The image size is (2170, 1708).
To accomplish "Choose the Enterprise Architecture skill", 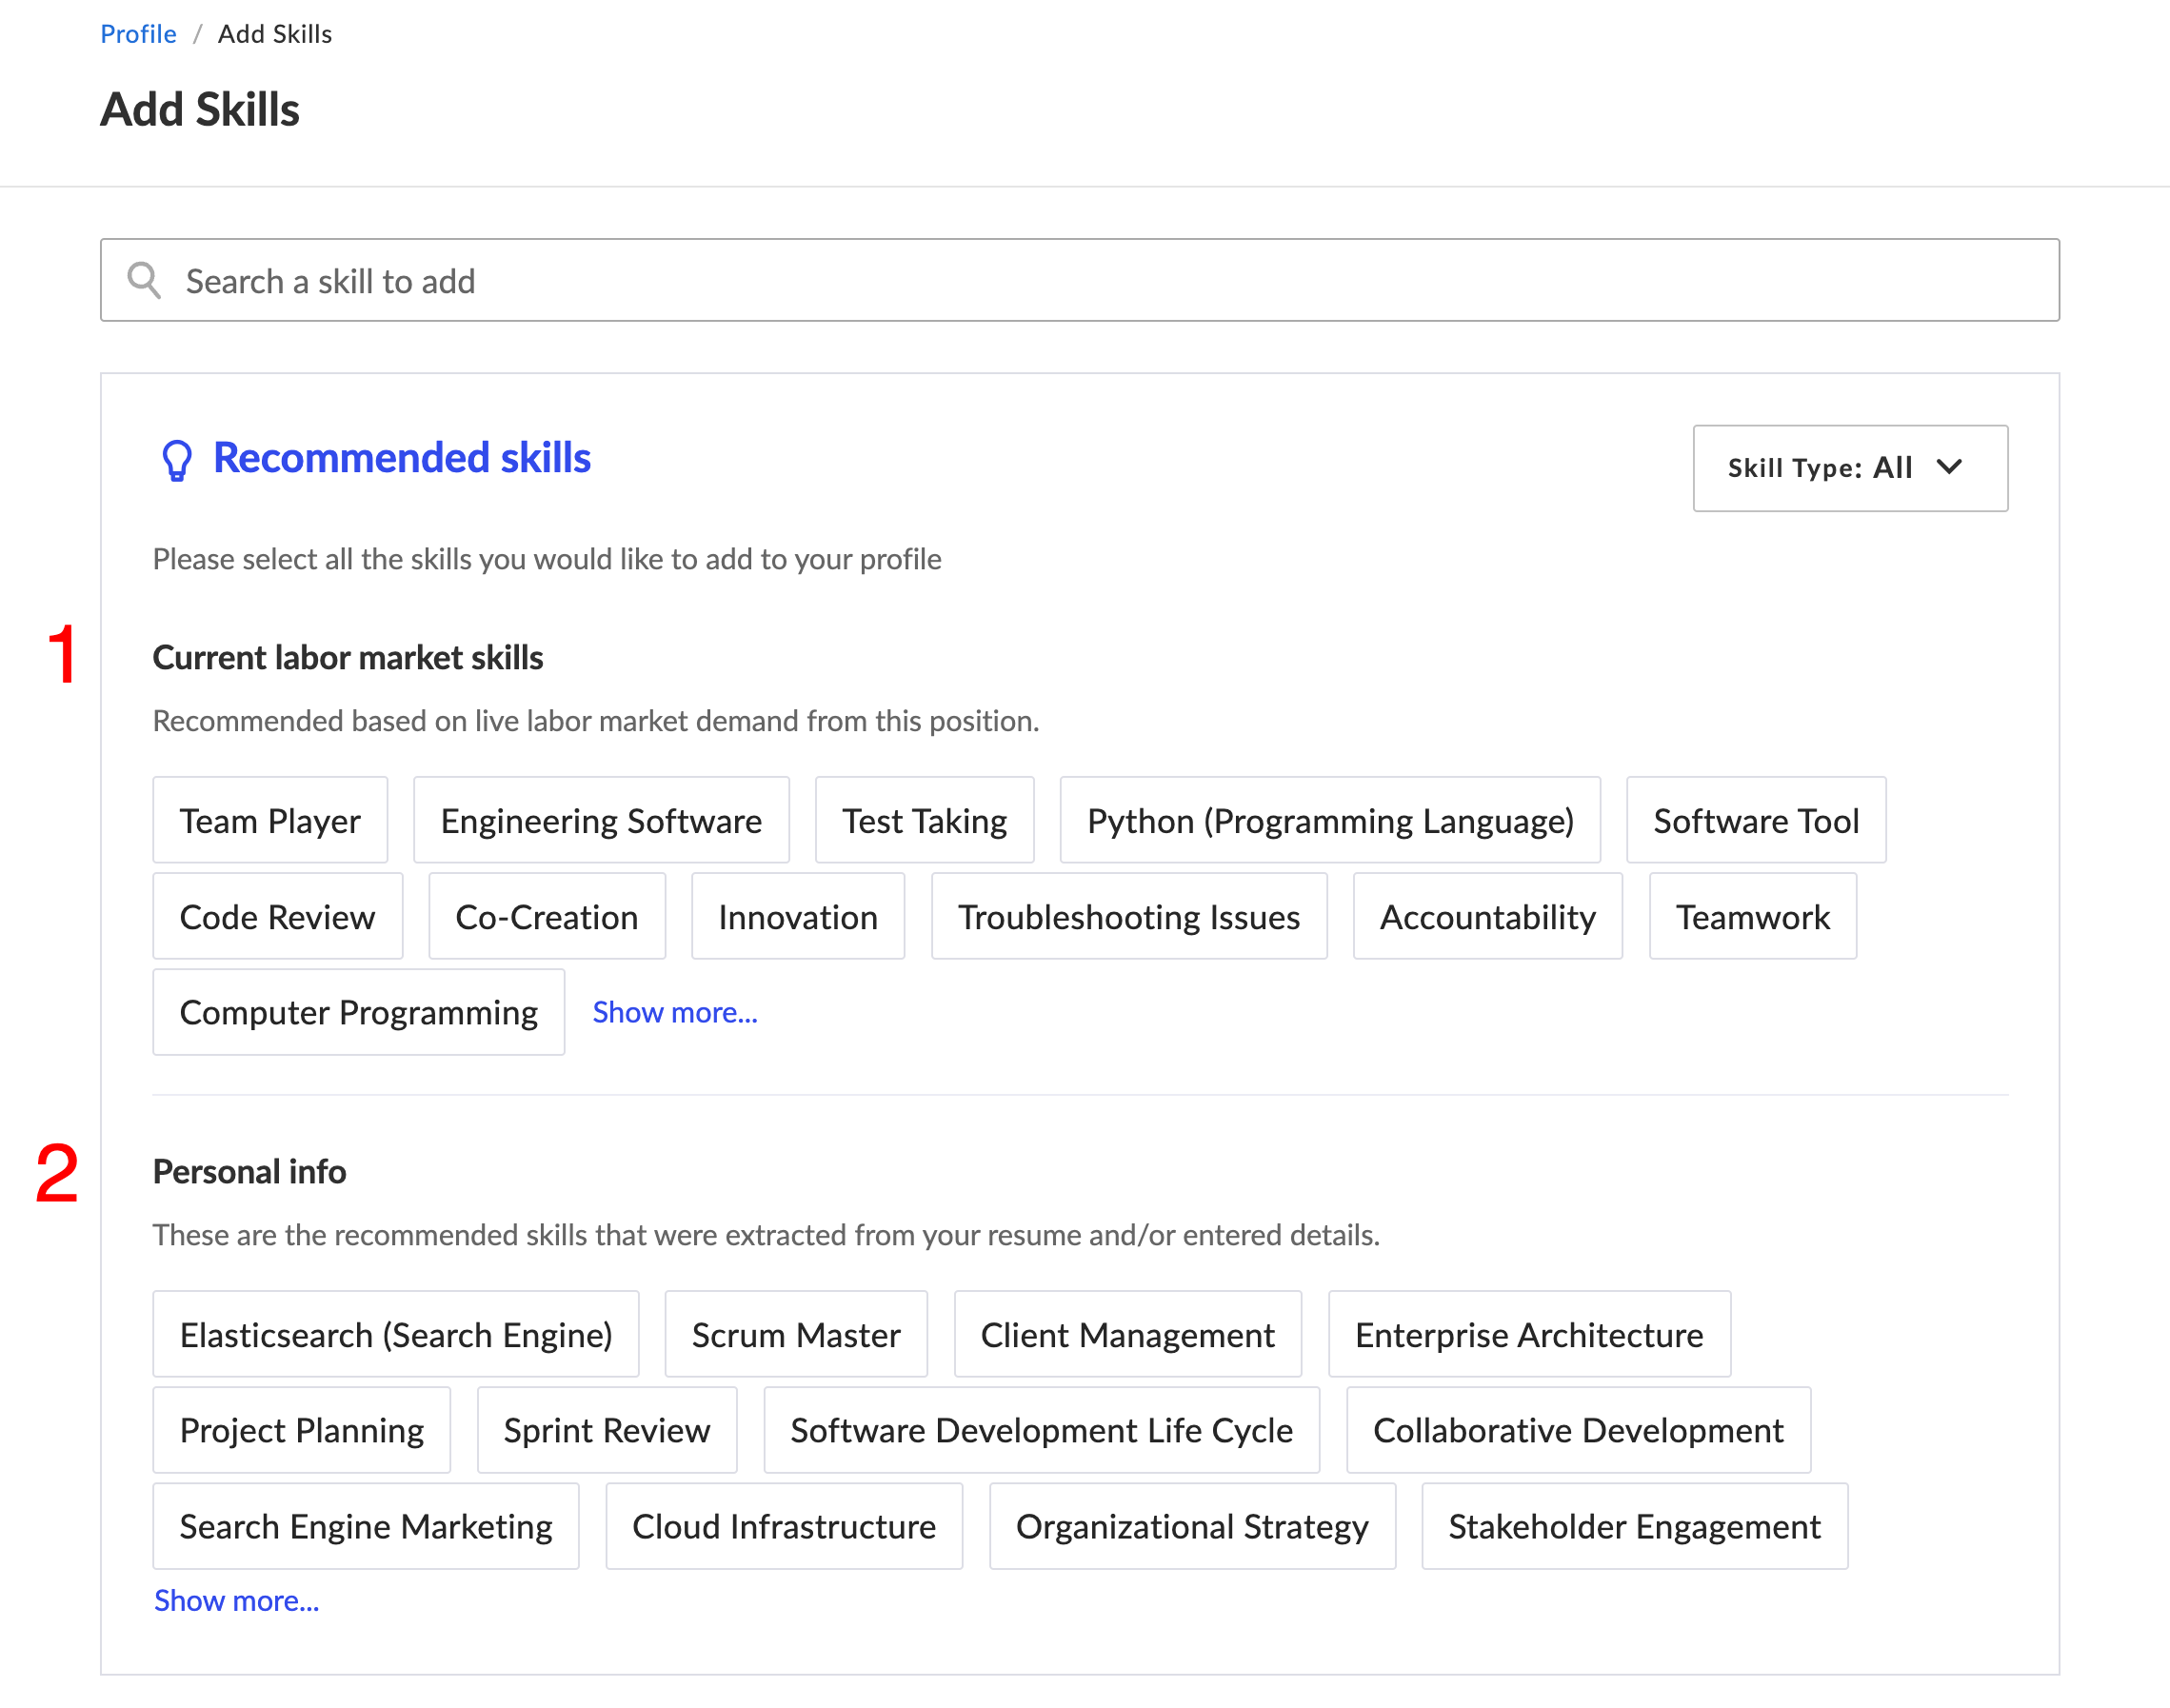I will [1529, 1334].
